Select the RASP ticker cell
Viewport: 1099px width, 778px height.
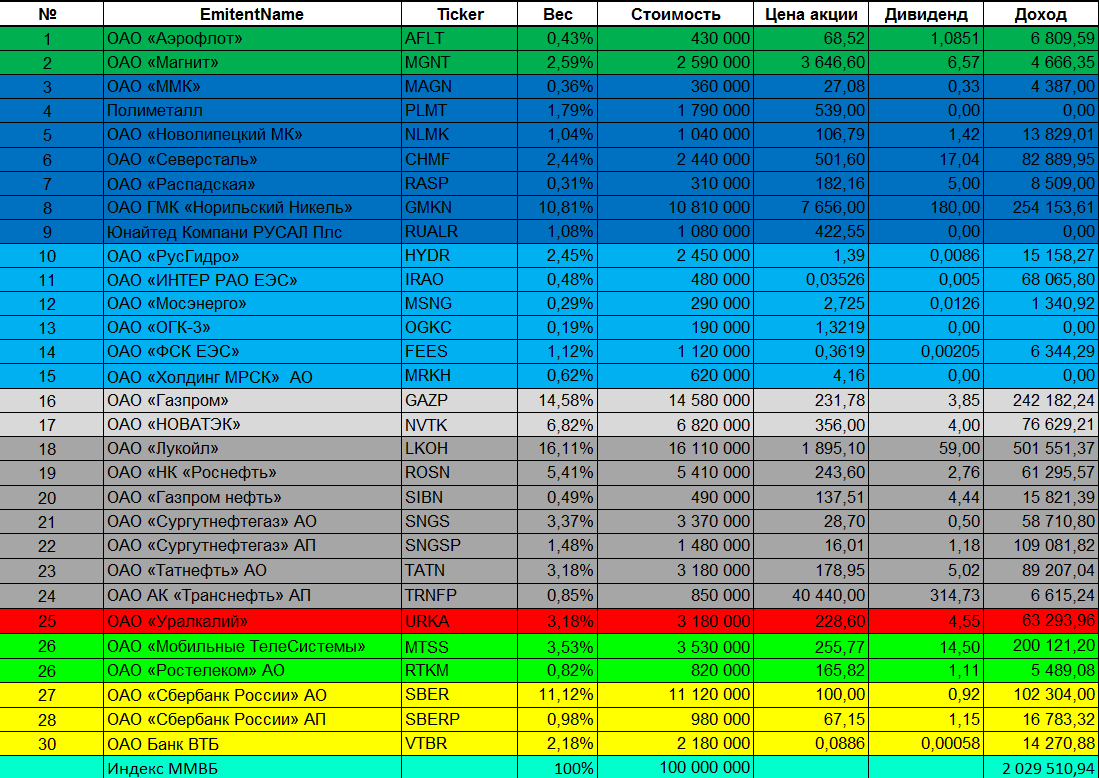pos(460,183)
